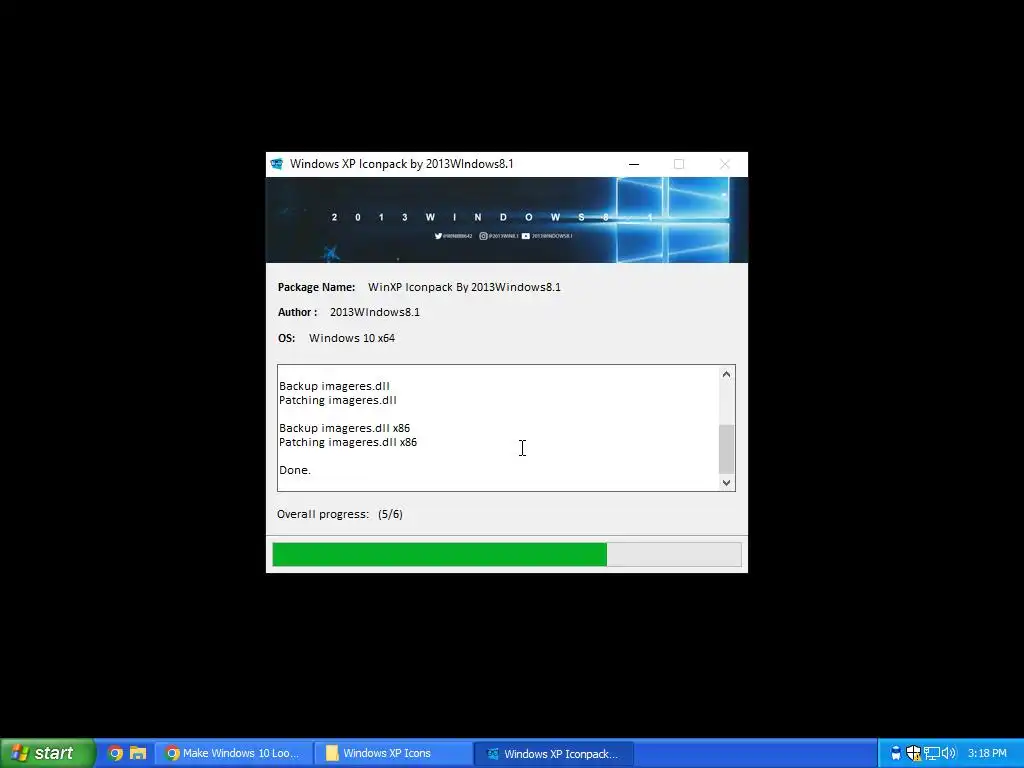Click the Package Name value text
This screenshot has width=1024, height=768.
(464, 287)
